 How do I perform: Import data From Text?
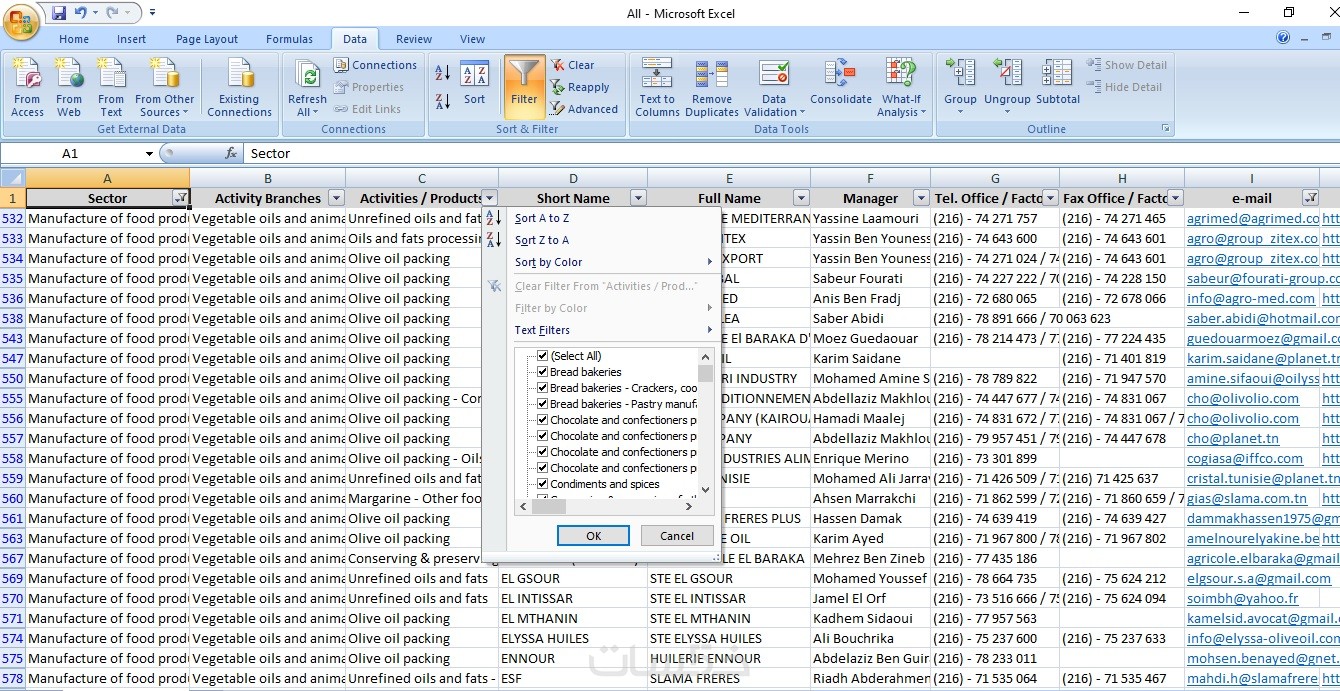click(x=111, y=87)
